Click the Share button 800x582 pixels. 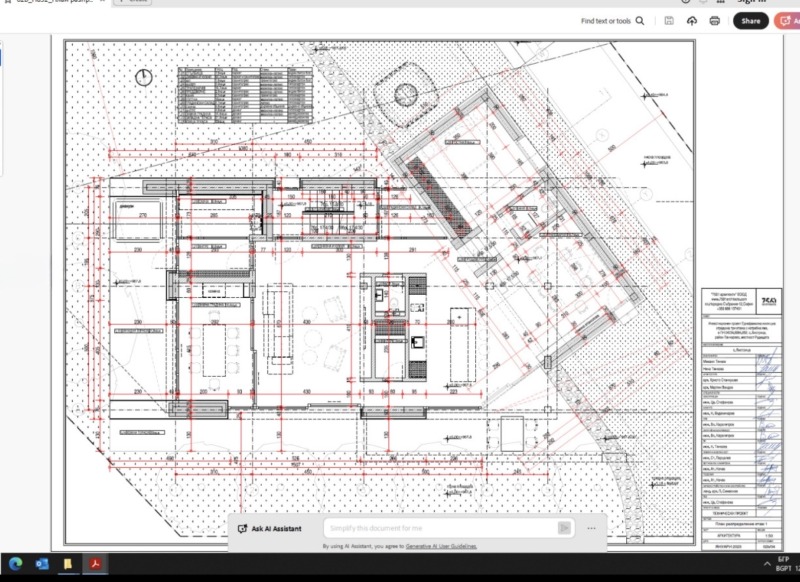tap(750, 20)
